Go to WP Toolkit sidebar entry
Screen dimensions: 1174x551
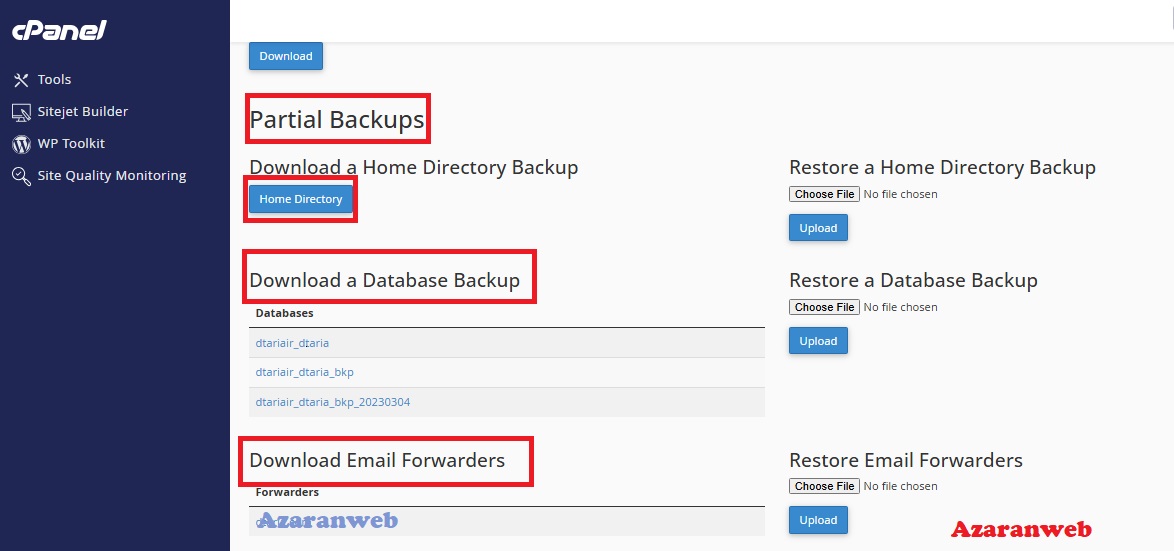coord(71,143)
